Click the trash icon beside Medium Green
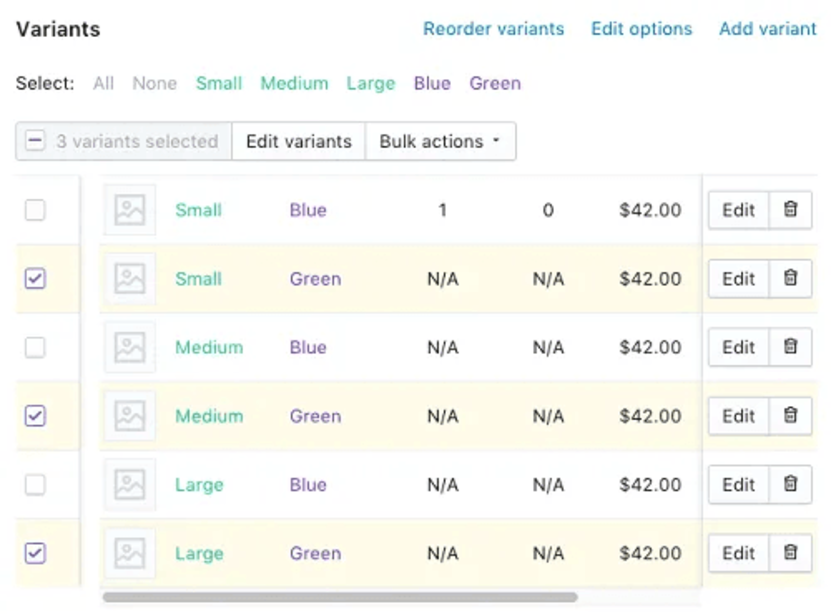The height and width of the screenshot is (614, 831). (x=789, y=416)
